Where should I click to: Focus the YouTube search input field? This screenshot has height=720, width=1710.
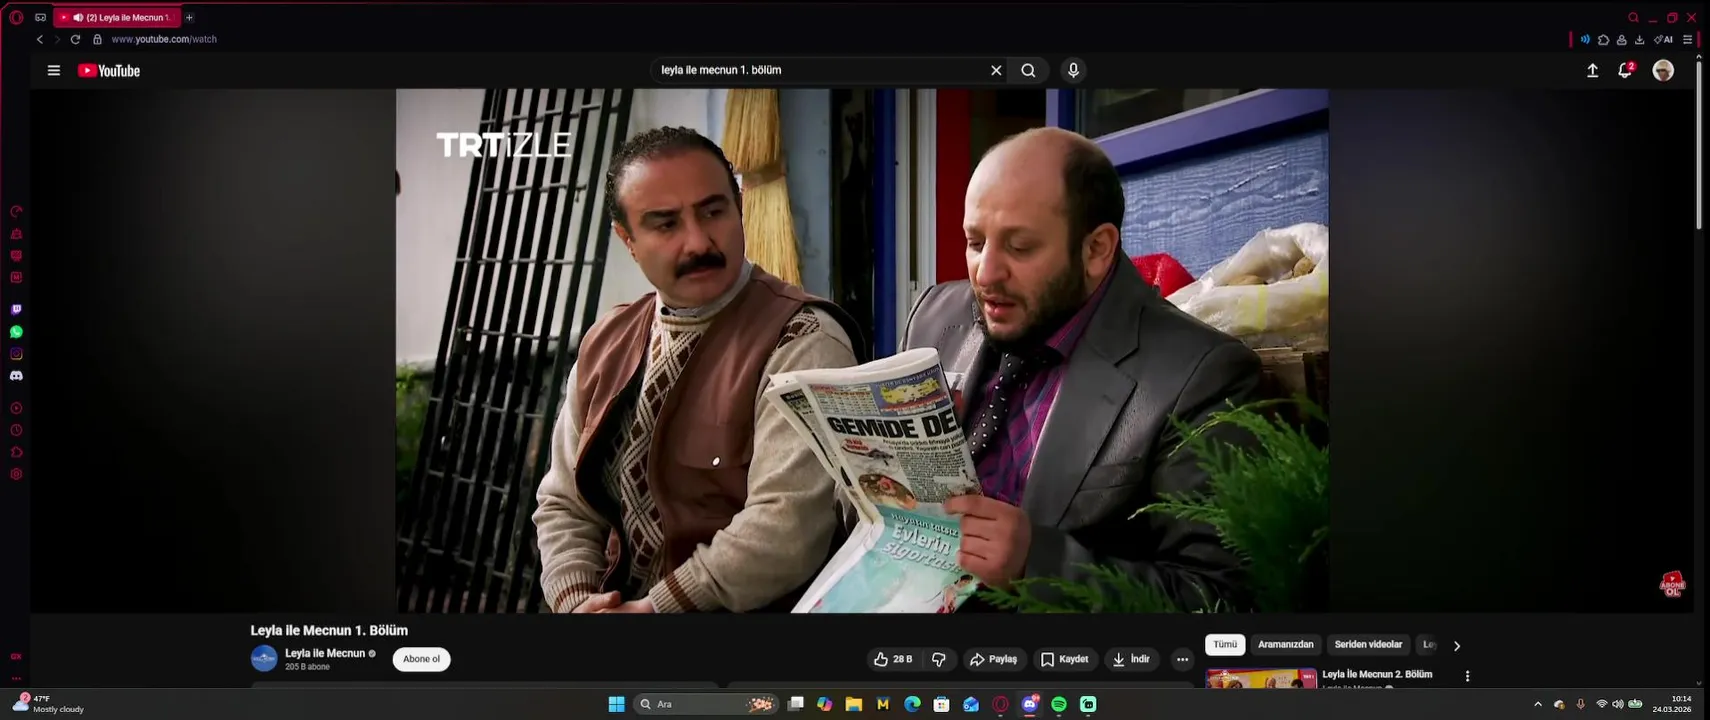click(x=820, y=70)
